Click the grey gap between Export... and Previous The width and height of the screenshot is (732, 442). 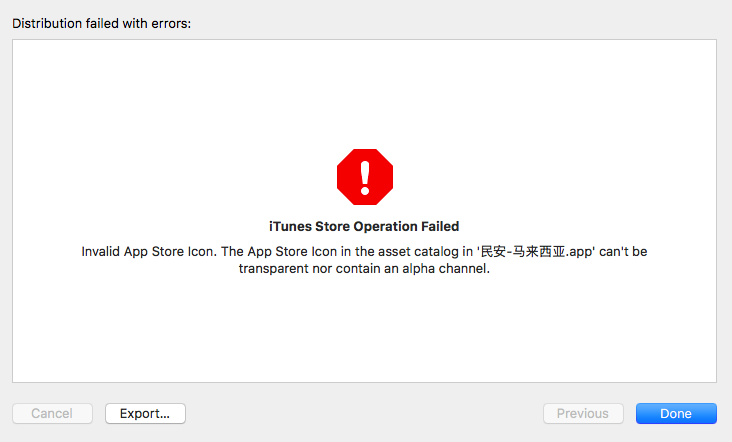point(364,413)
